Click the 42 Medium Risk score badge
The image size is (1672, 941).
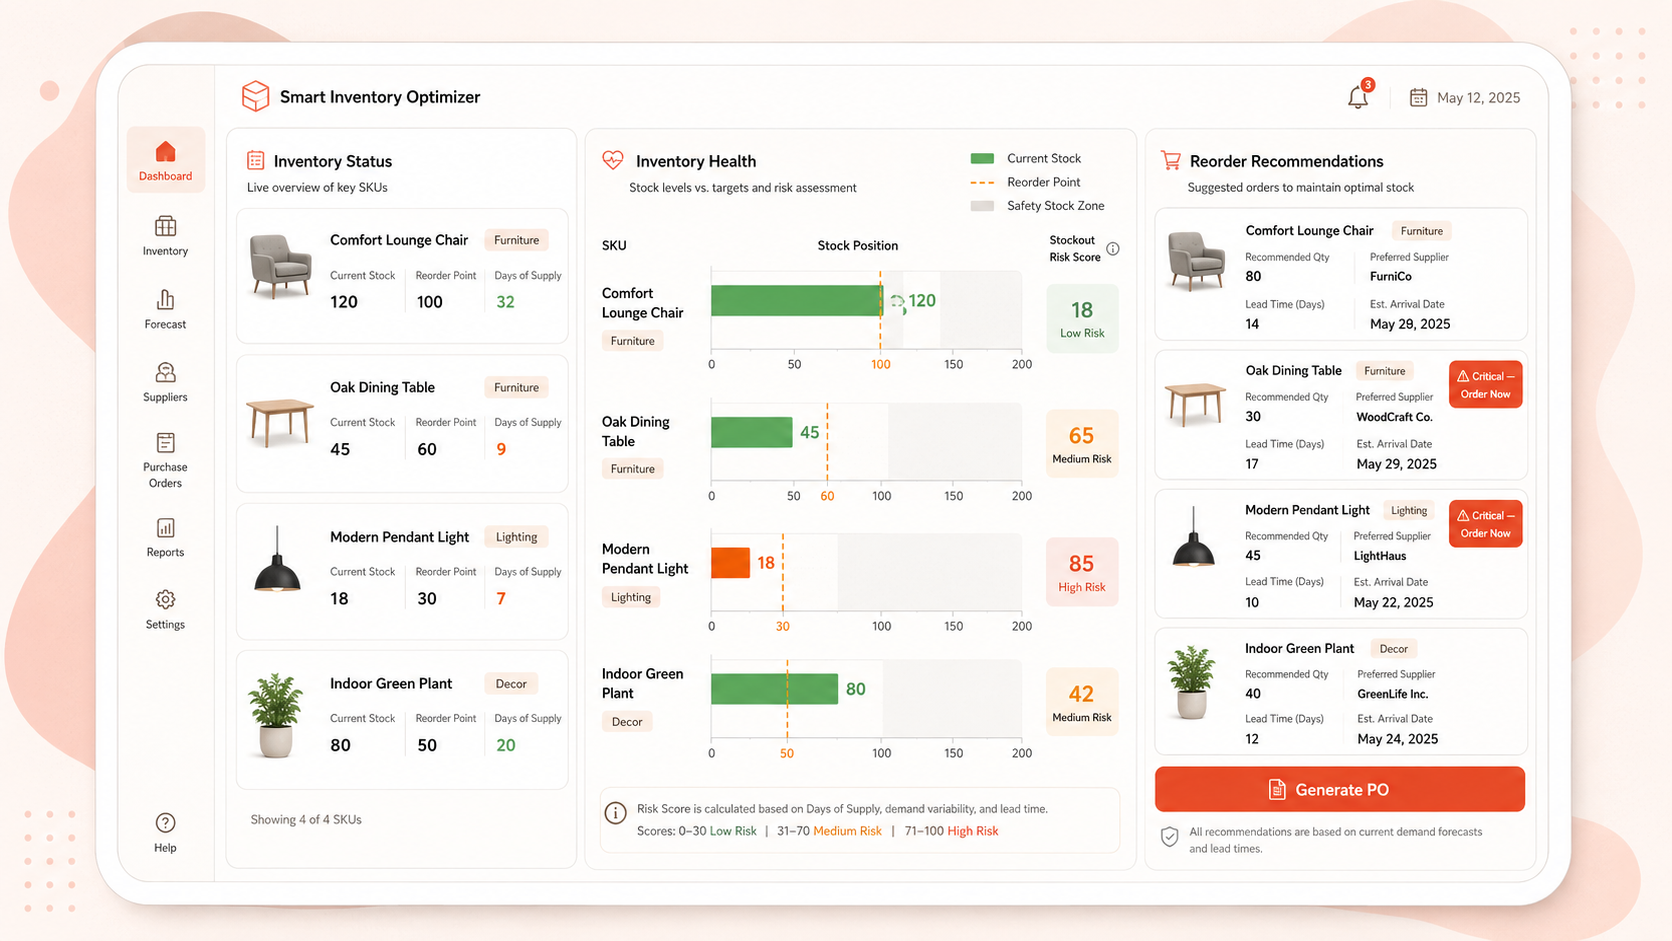point(1082,702)
